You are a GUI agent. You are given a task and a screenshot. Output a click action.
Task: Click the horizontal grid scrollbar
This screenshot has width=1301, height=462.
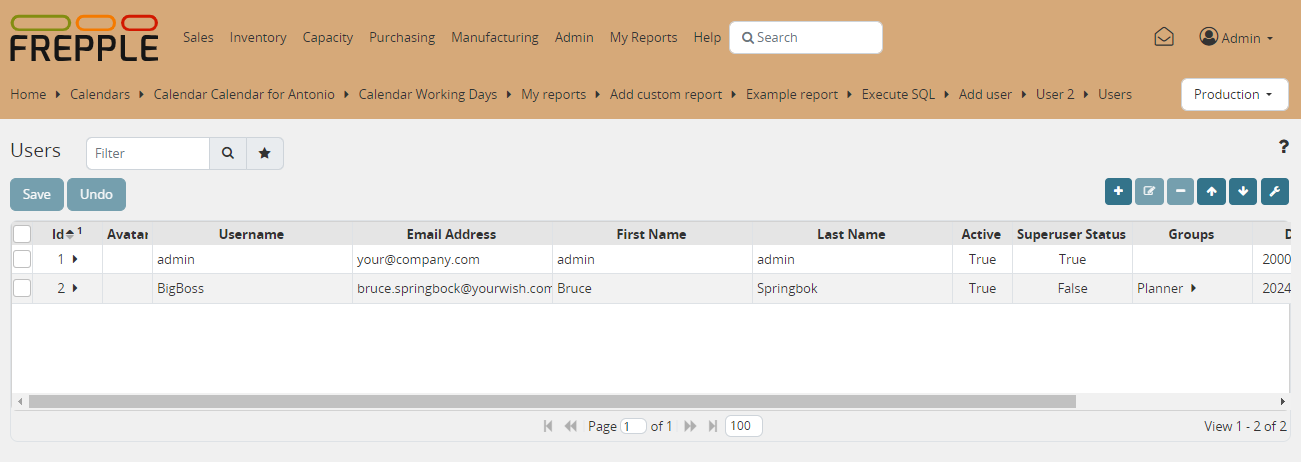coord(552,401)
